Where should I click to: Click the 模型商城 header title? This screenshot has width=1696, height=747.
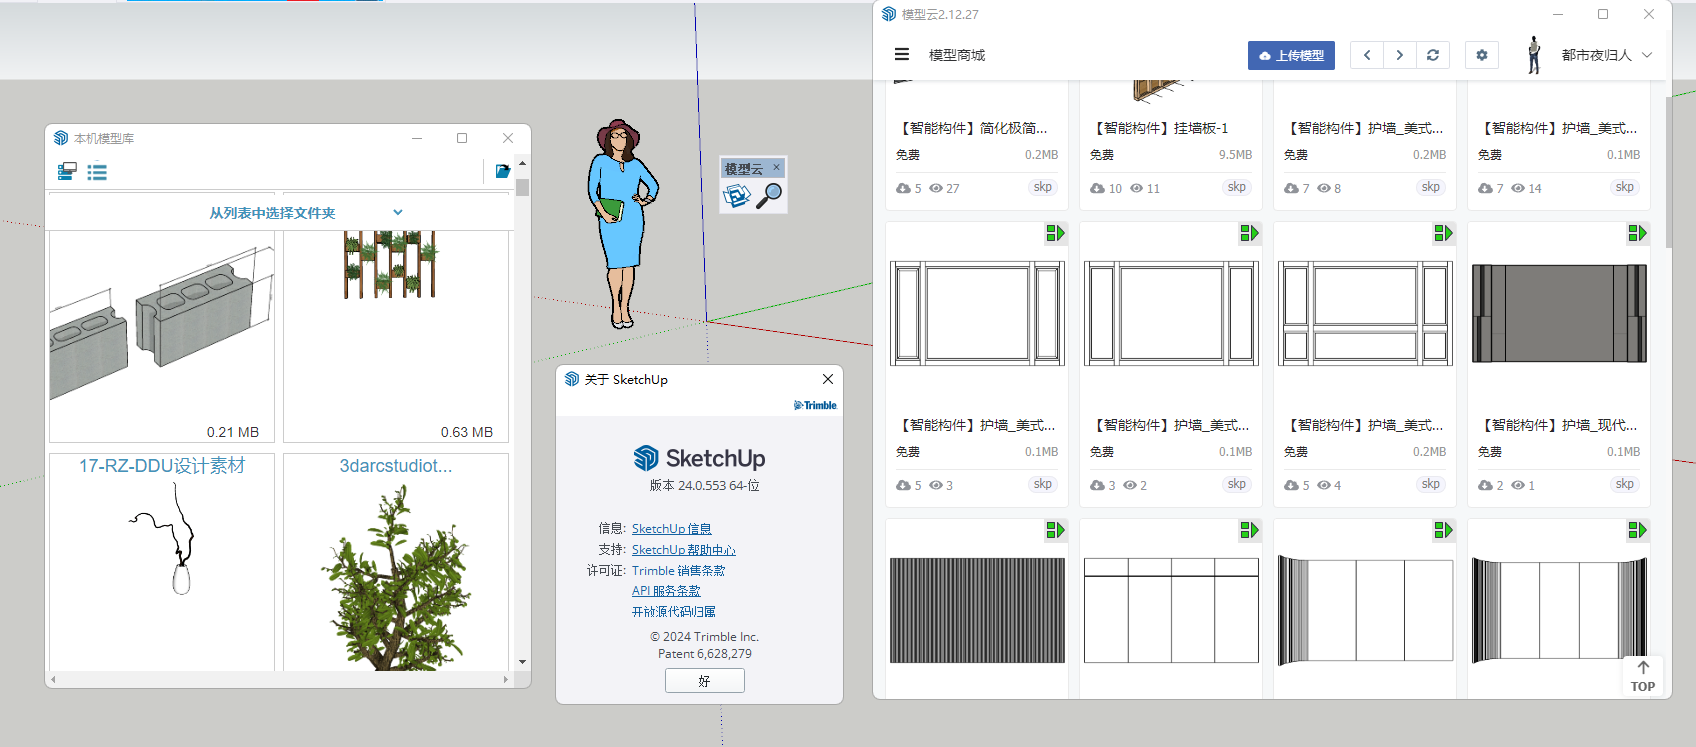(957, 55)
